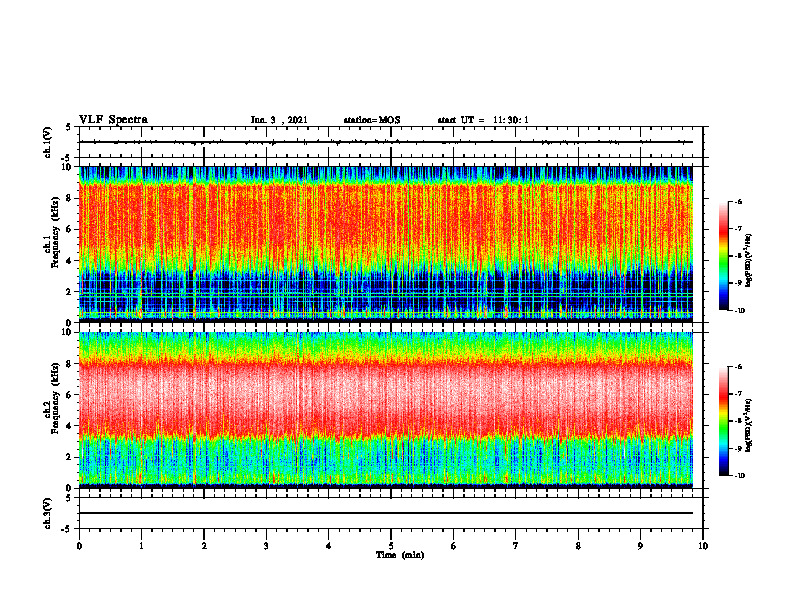Screen dimensions: 792x612
Task: Select the ch.2 spectrogram panel
Action: point(386,410)
